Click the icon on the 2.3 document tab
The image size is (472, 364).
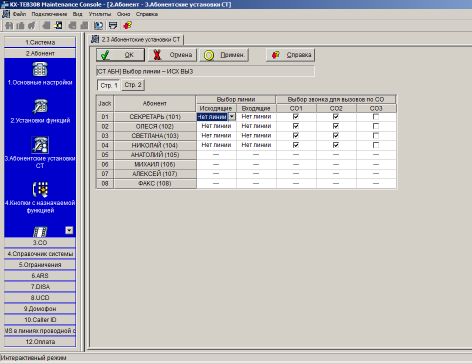pos(95,39)
